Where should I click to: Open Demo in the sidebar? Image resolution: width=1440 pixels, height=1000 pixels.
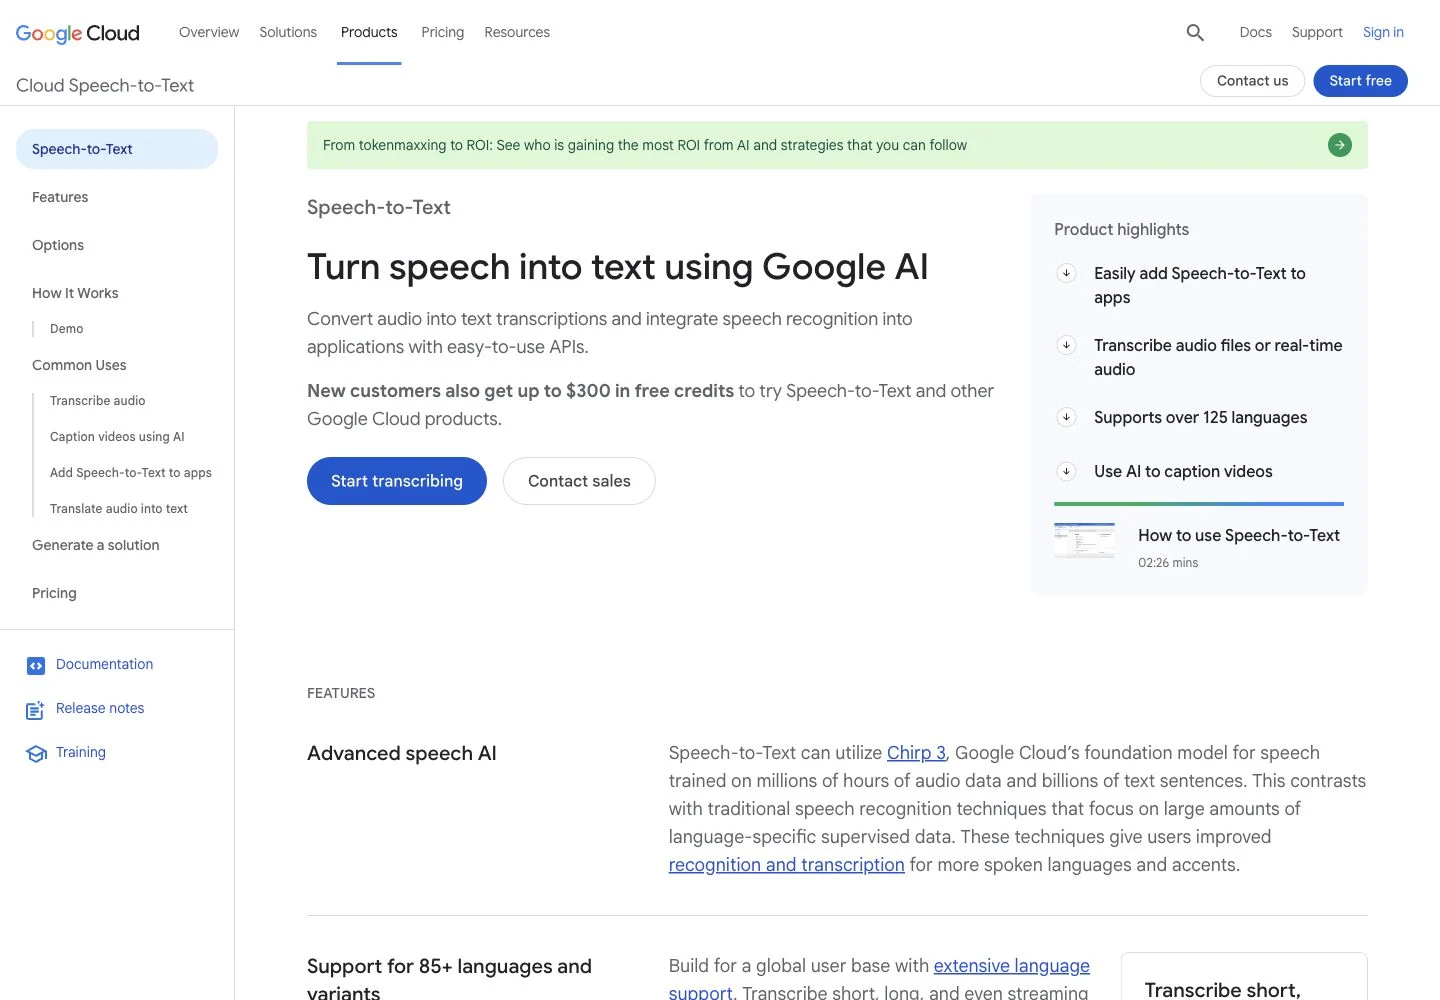(67, 329)
